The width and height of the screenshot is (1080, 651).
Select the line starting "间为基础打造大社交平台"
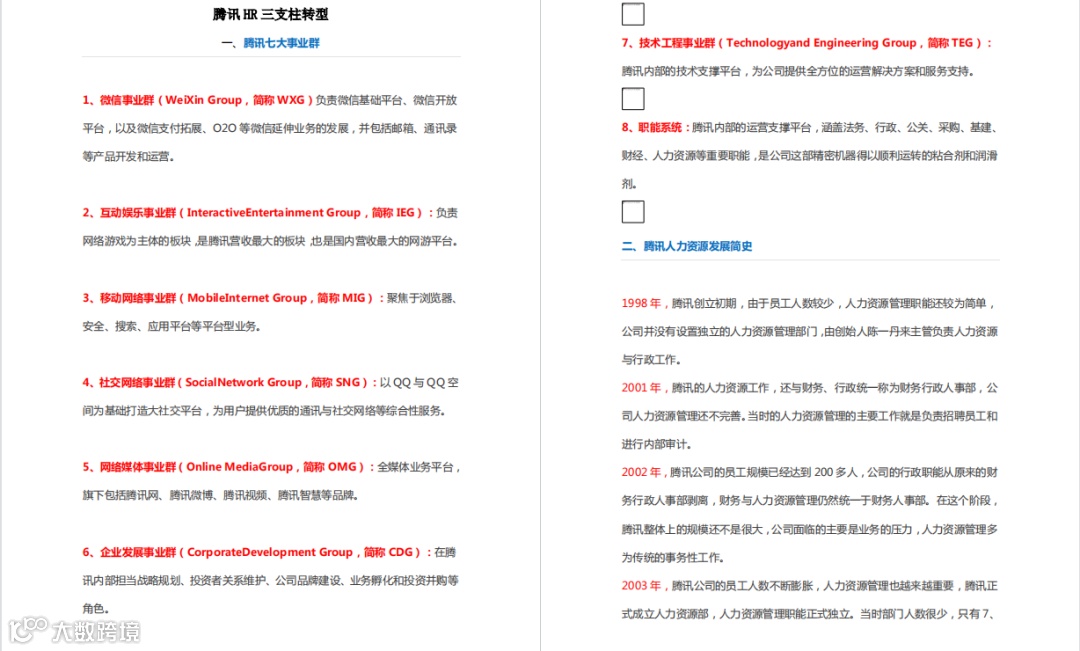[x=264, y=411]
